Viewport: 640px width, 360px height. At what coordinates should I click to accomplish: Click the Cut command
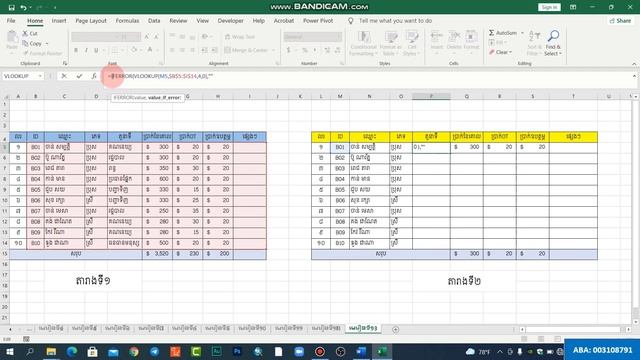[30, 33]
